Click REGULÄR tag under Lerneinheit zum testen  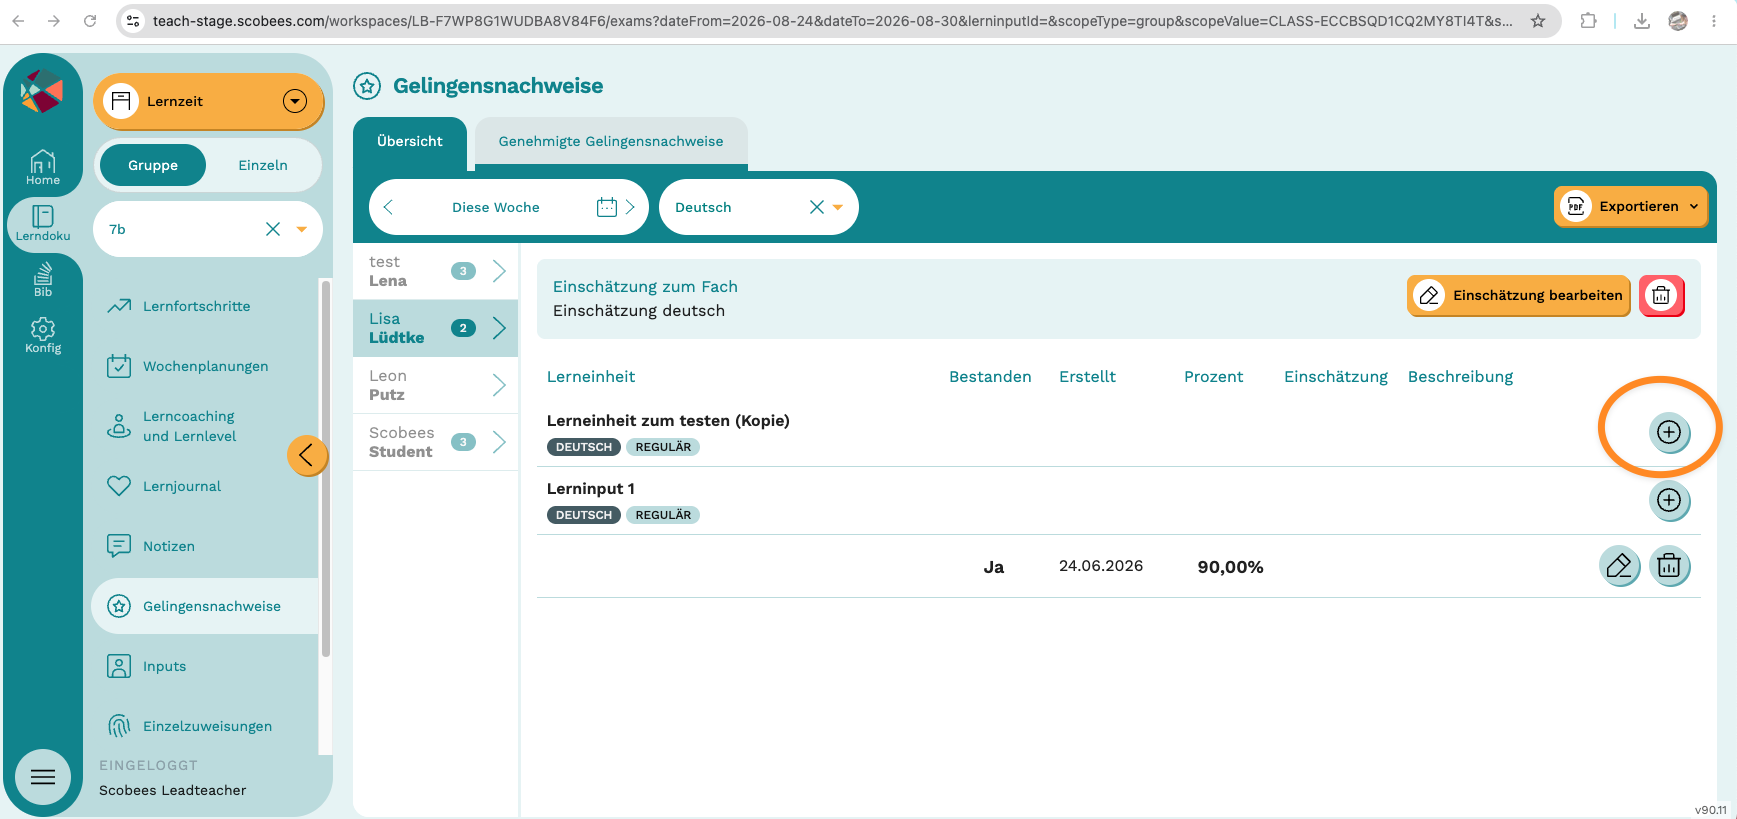(663, 447)
